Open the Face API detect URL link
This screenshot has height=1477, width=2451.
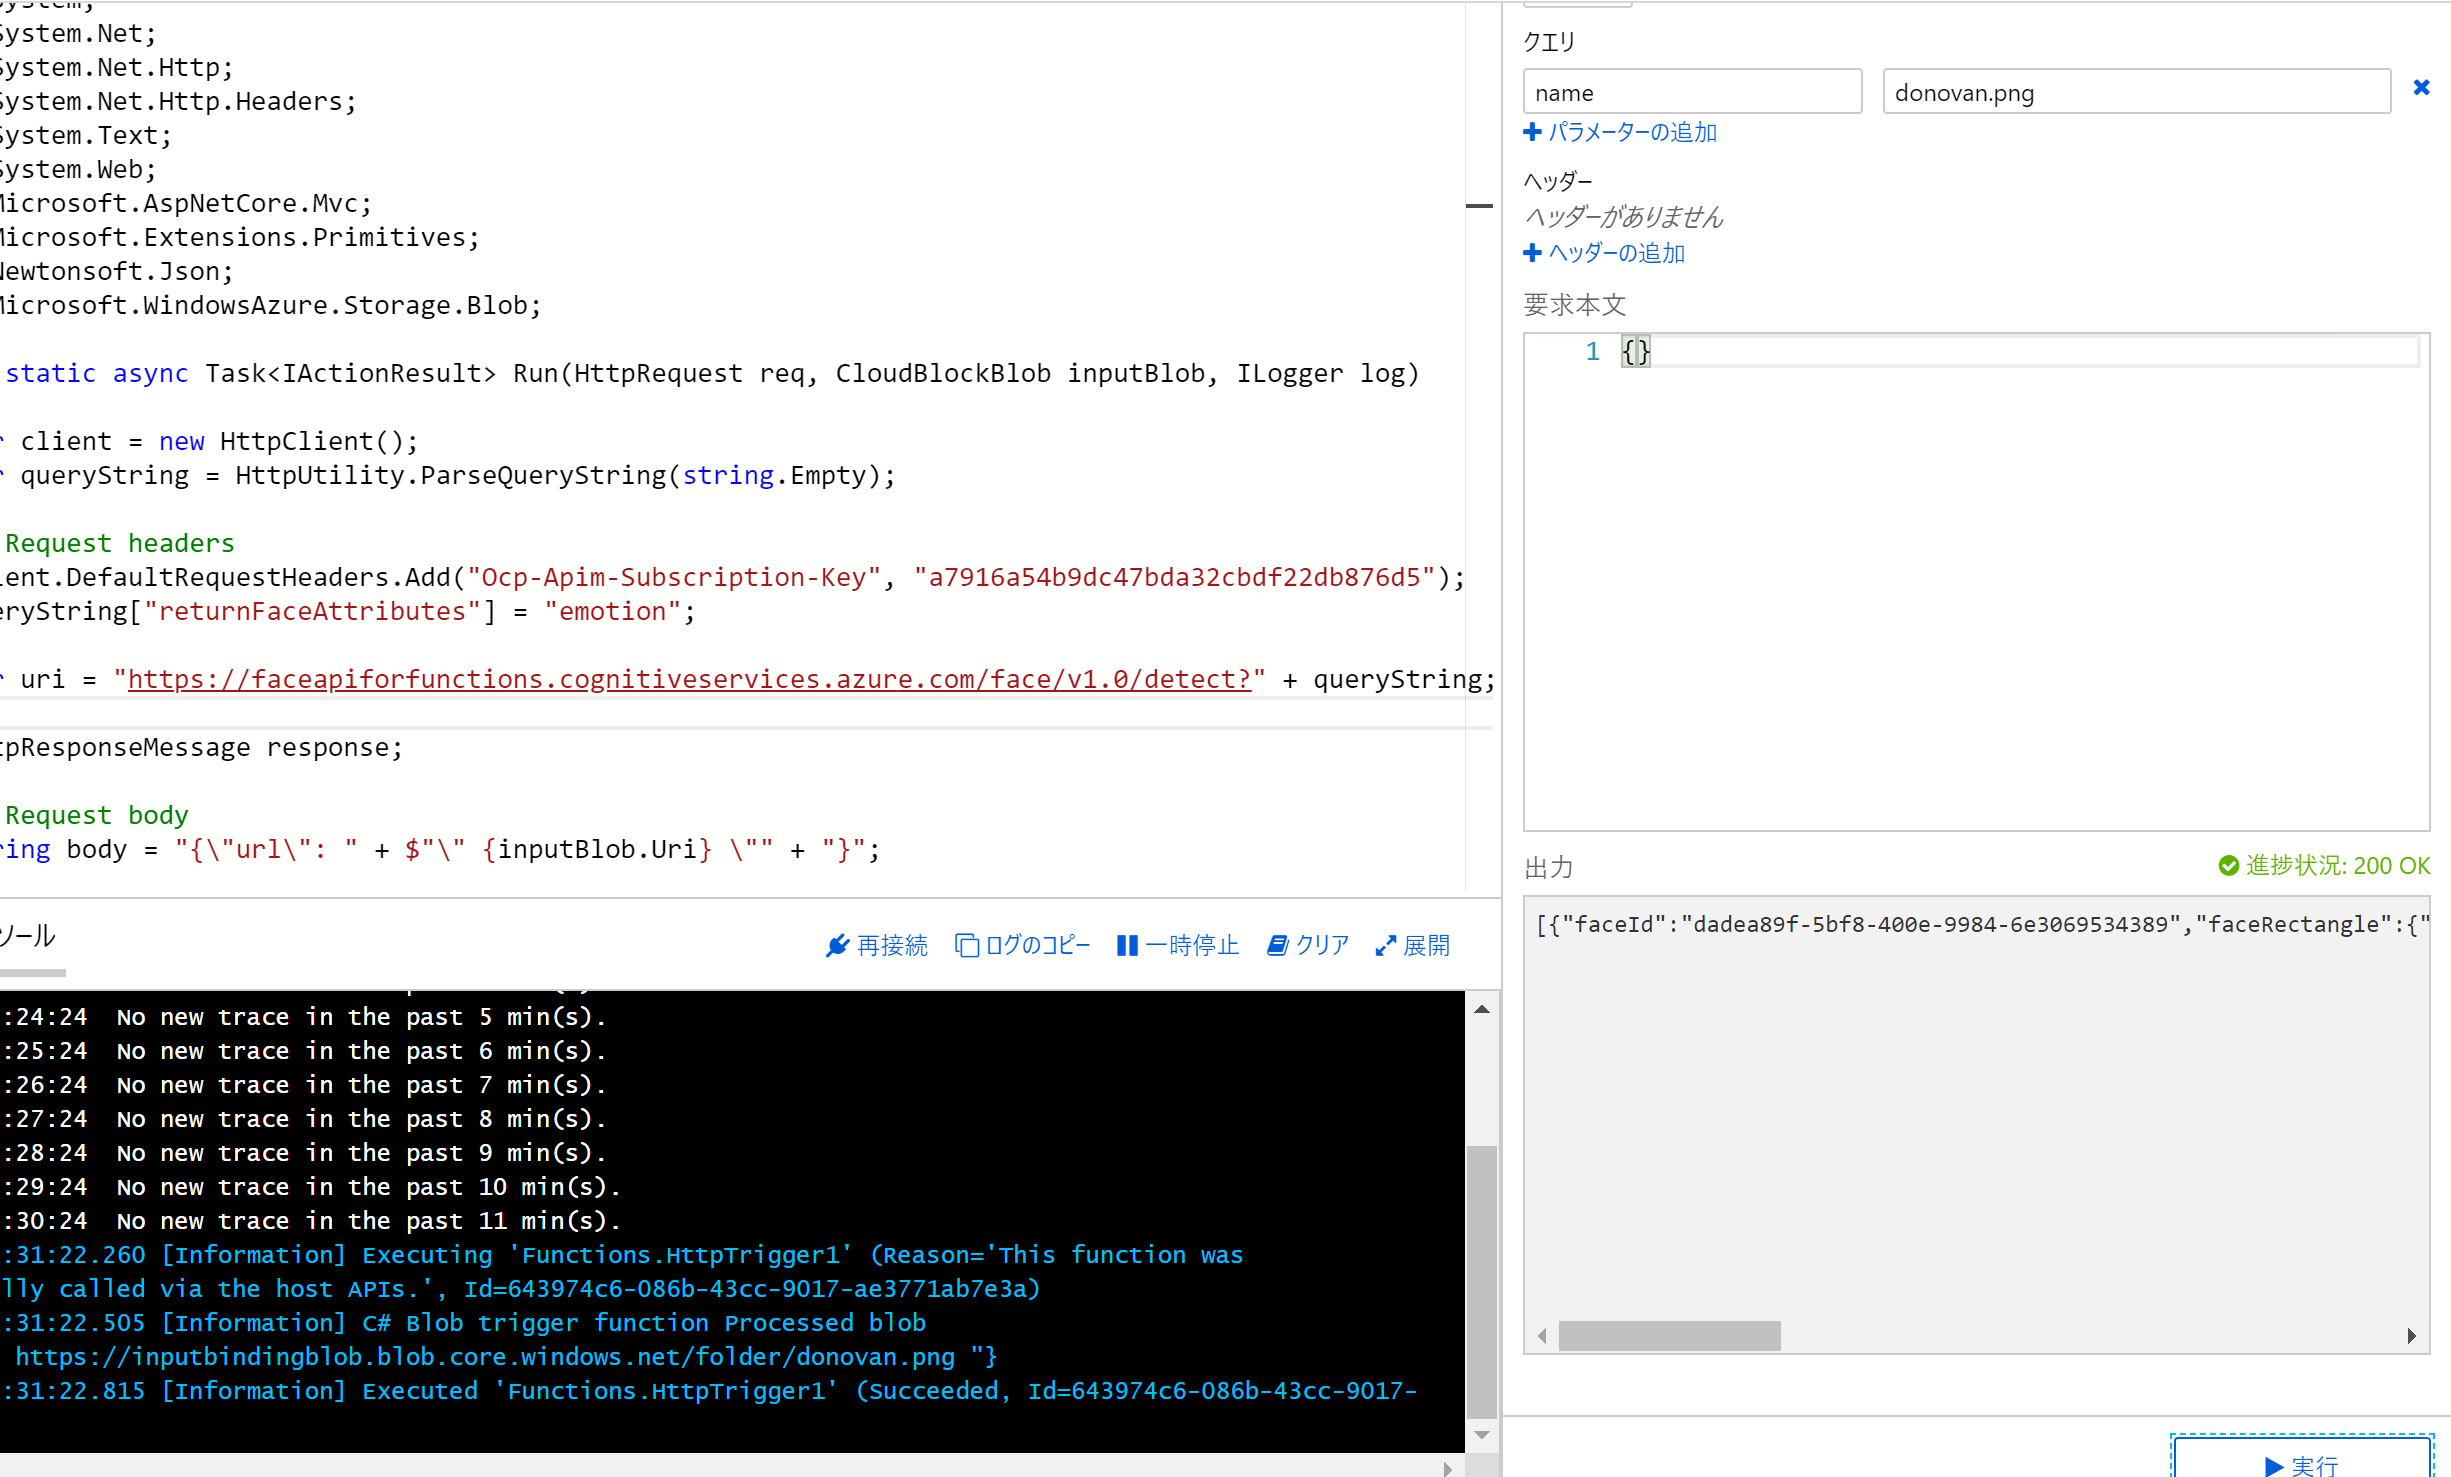(688, 679)
